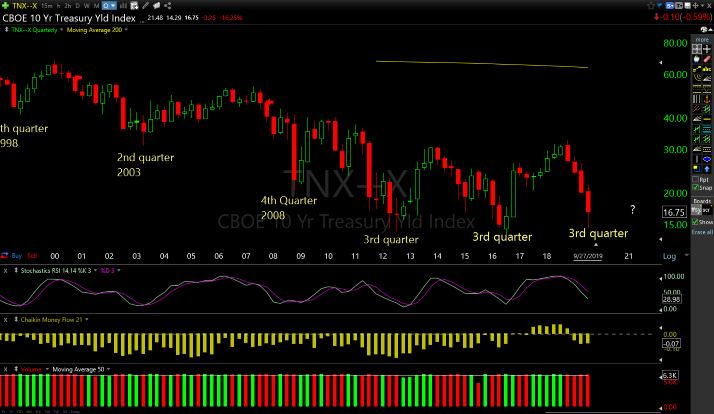The image size is (714, 414).
Task: Click the green plus add-symbol icon
Action: 5,5
